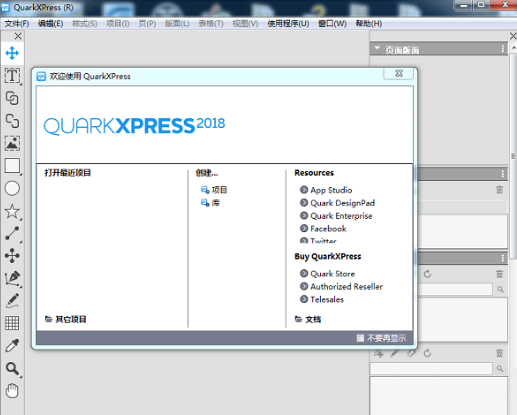Select the Zoom magnifier tool
Screen dimensions: 517x415
click(12, 368)
